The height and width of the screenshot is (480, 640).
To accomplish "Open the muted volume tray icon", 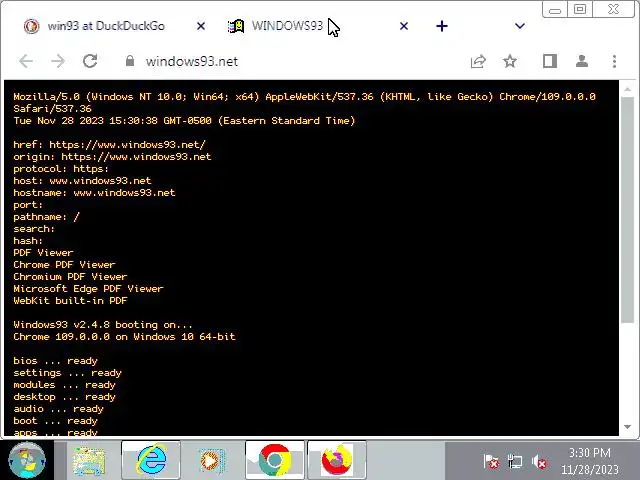I will pos(539,462).
